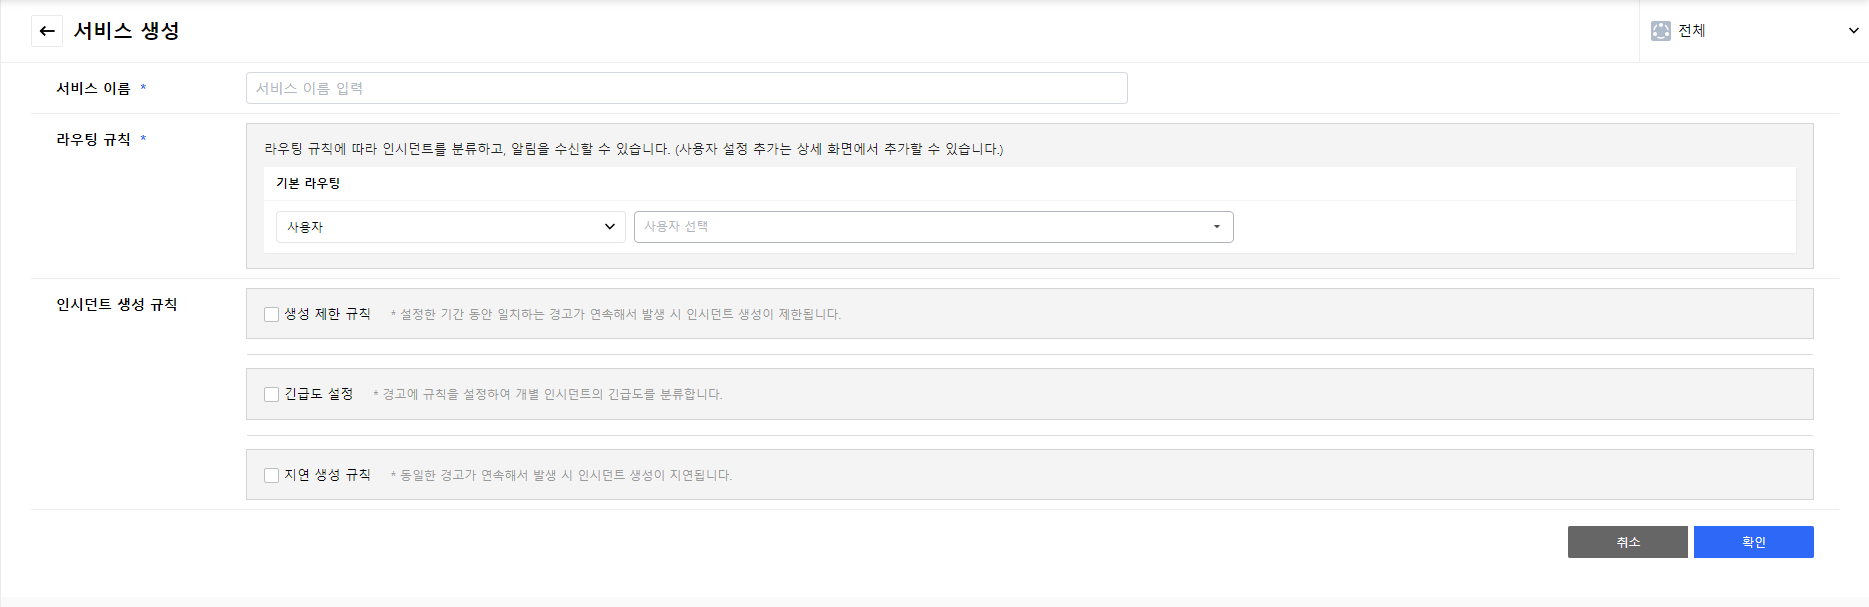Viewport: 1869px width, 607px height.
Task: Click the 인시던트 생성 규칙 label
Action: coord(116,304)
